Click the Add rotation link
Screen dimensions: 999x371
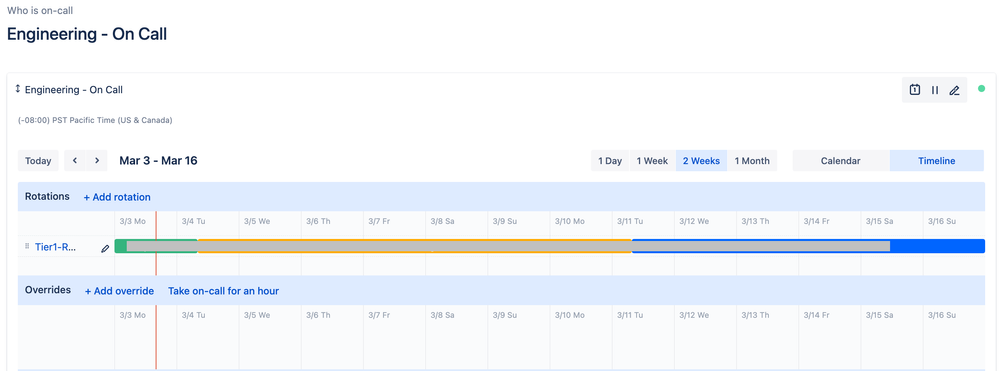(x=117, y=197)
